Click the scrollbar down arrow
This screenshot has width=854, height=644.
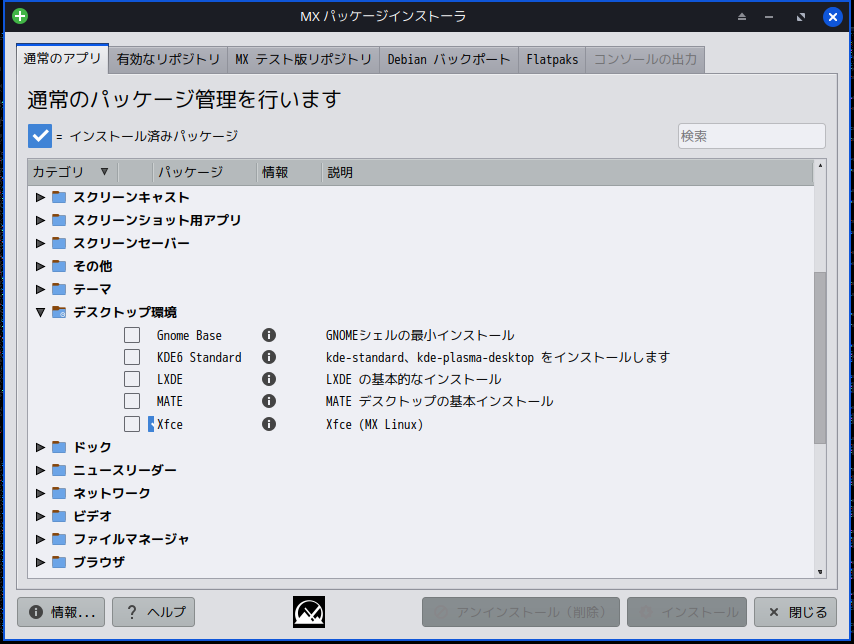click(x=820, y=572)
